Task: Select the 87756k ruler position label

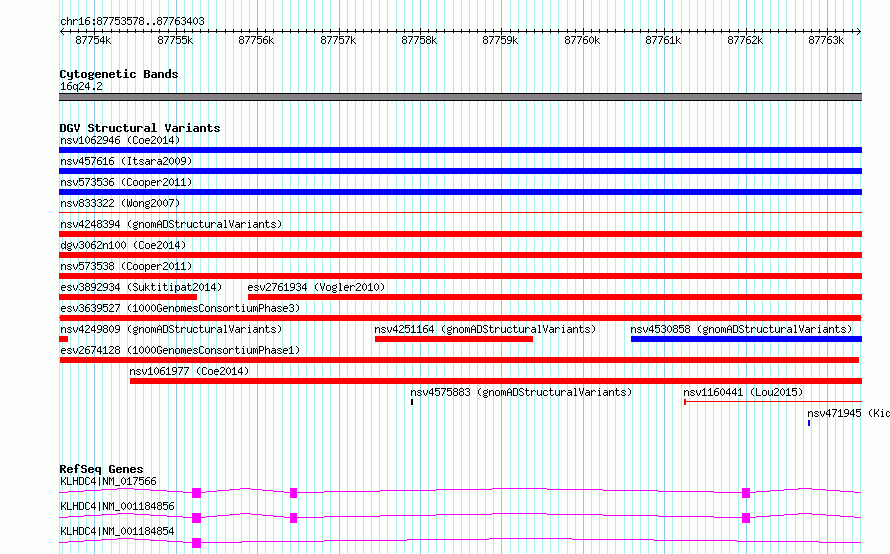Action: pos(256,40)
